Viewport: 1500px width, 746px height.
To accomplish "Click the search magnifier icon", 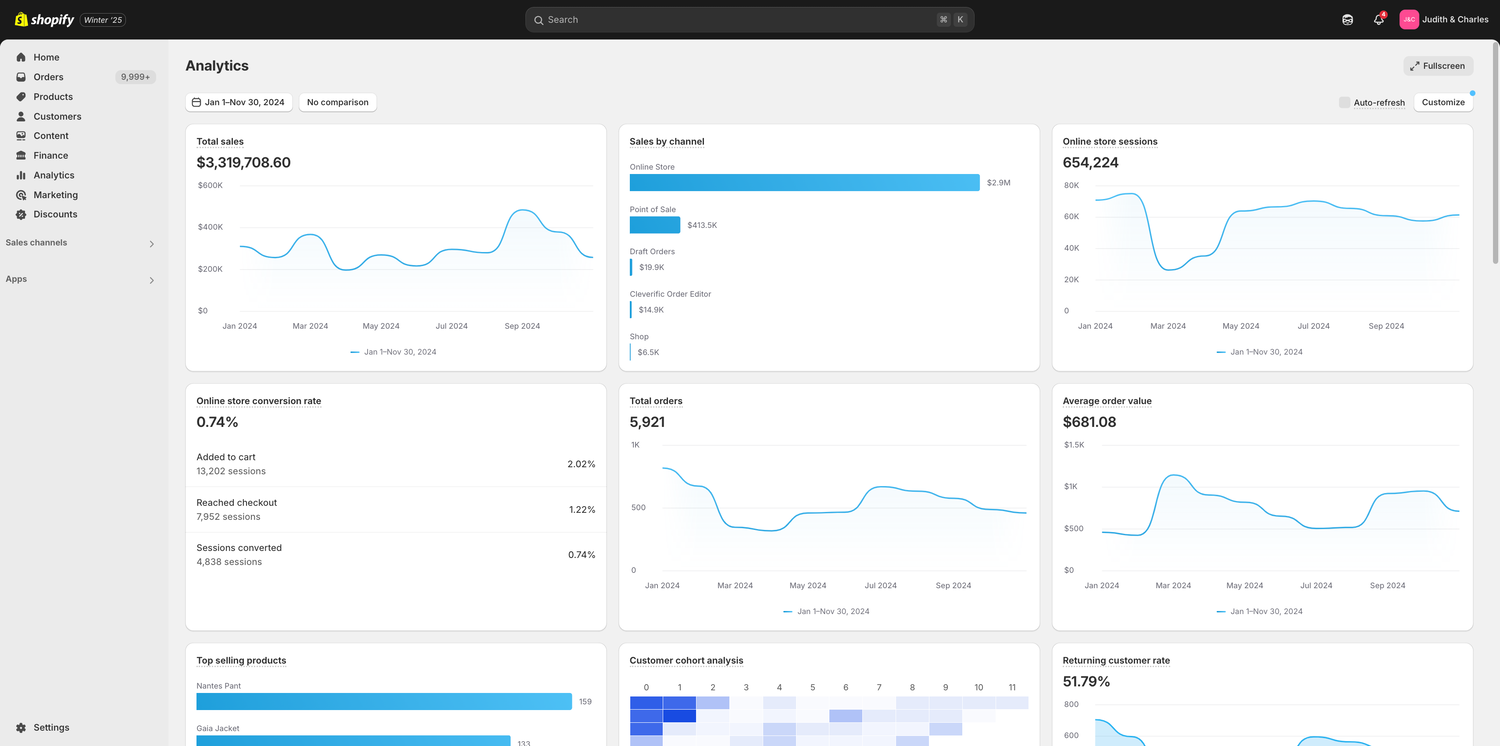I will (539, 20).
